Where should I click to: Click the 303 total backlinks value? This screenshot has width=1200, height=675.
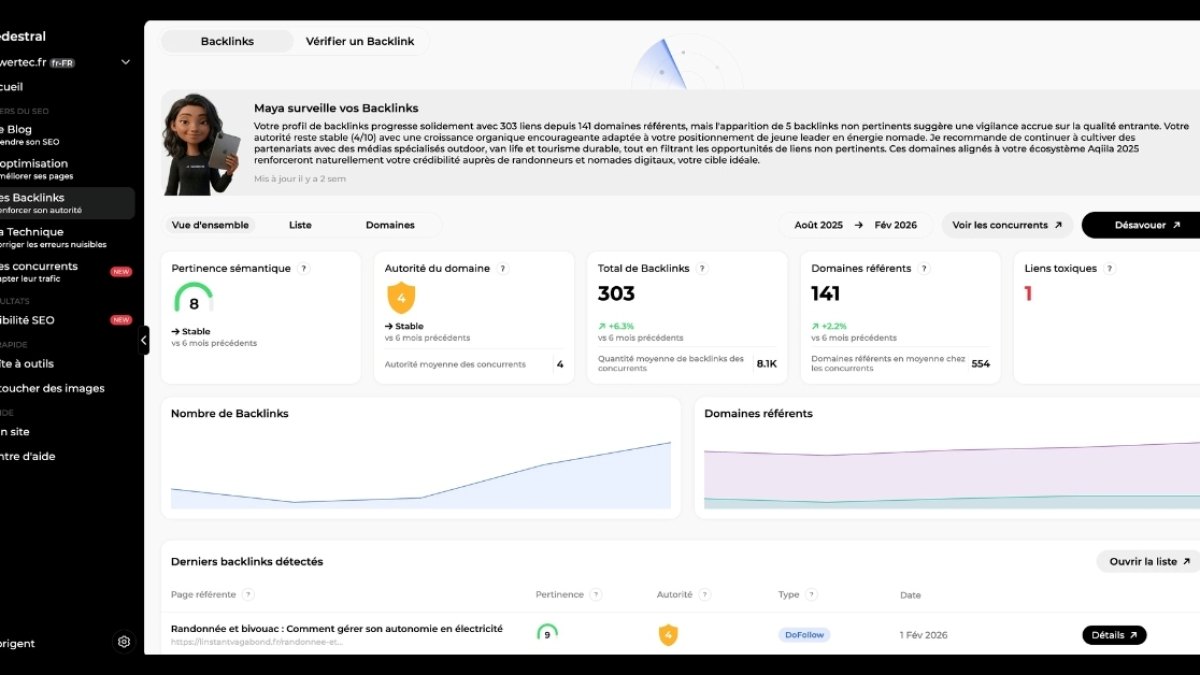pyautogui.click(x=616, y=294)
